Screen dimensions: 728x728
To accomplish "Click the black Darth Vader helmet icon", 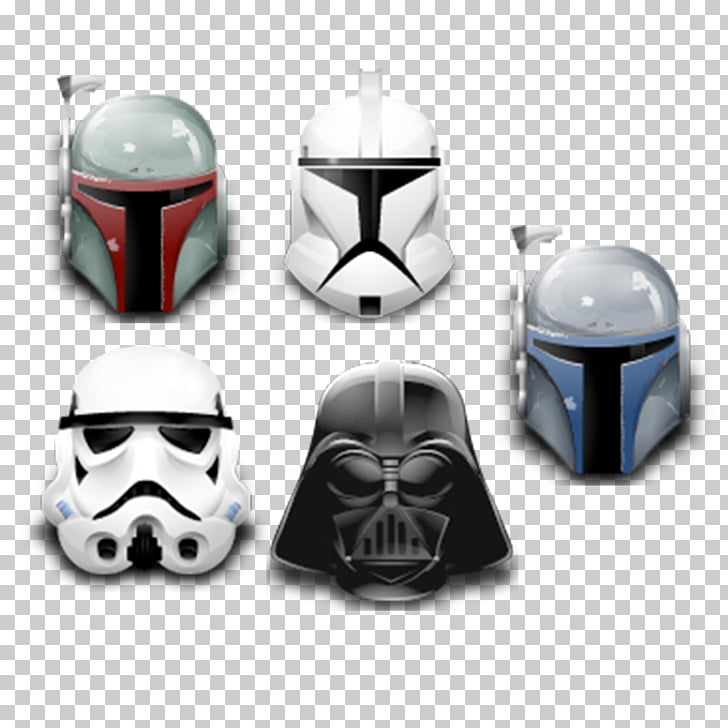I will point(392,481).
